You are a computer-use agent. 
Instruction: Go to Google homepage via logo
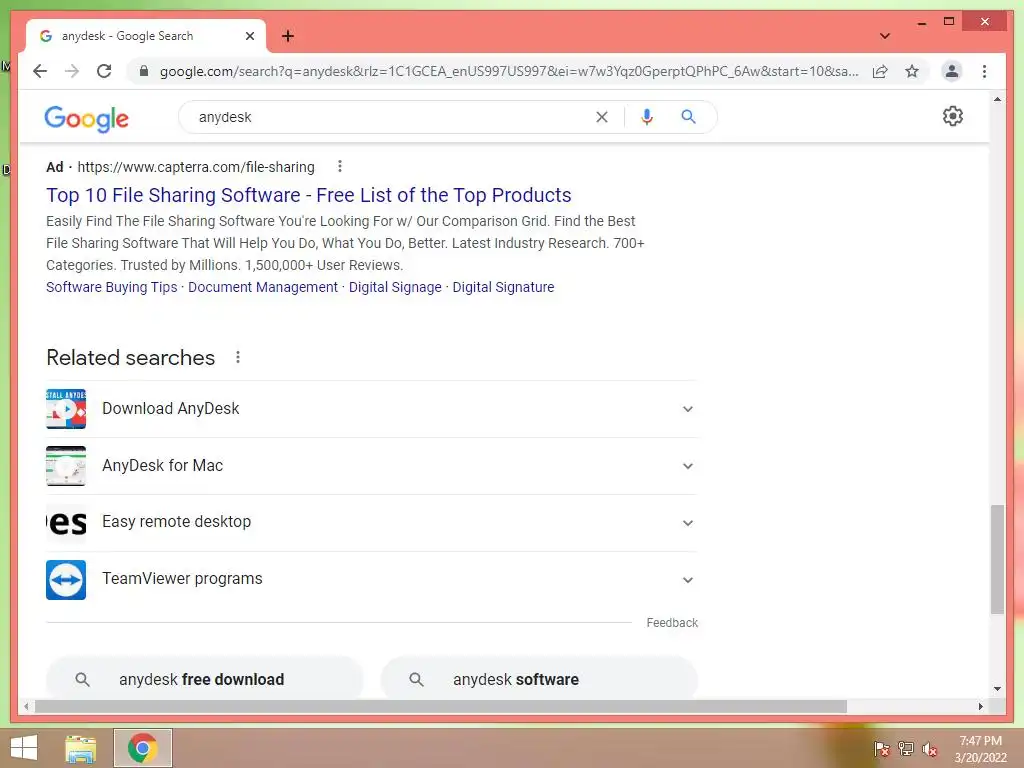point(86,118)
